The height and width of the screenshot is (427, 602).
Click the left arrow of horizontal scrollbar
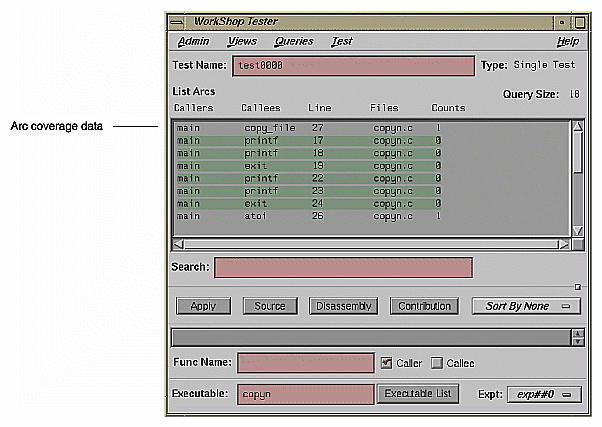click(x=178, y=243)
